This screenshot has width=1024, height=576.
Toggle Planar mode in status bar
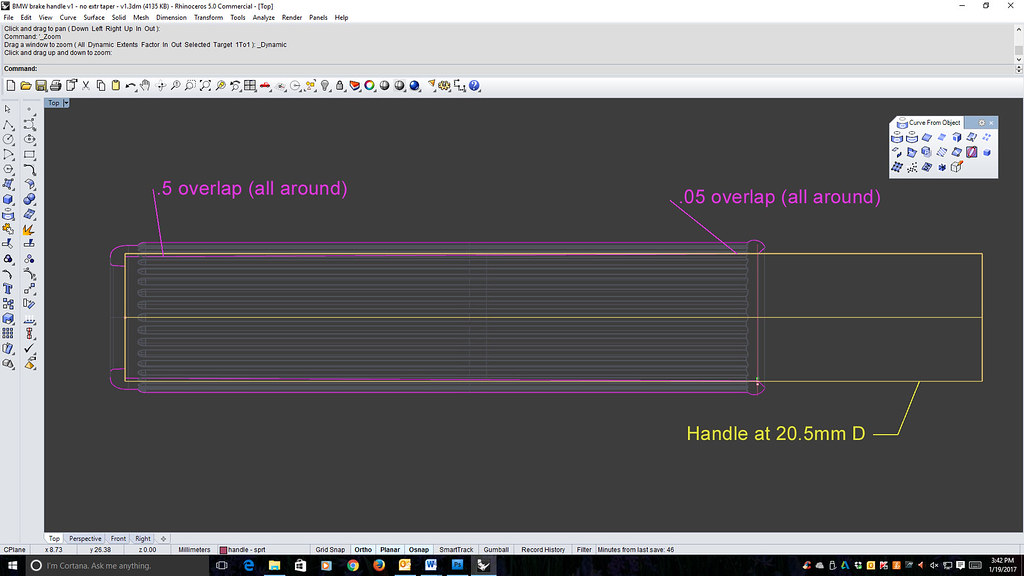(390, 550)
